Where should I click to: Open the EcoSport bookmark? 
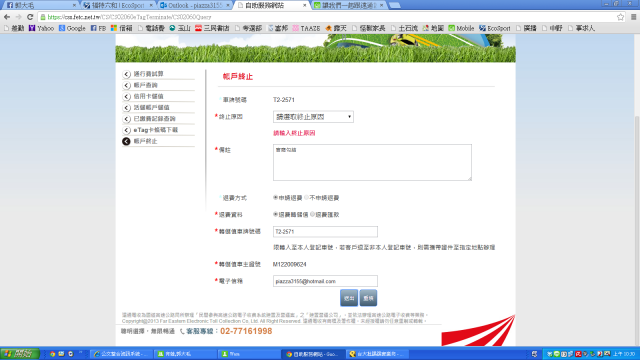click(x=495, y=28)
